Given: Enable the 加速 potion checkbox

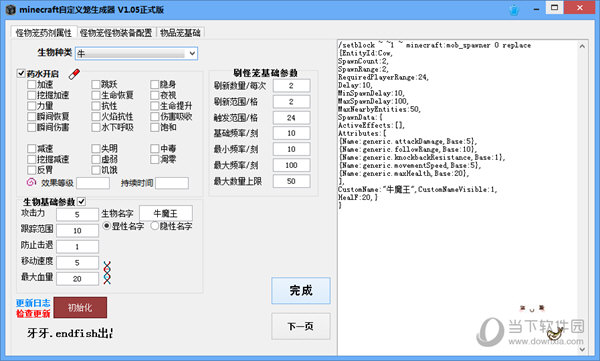Looking at the screenshot, I should click(31, 84).
